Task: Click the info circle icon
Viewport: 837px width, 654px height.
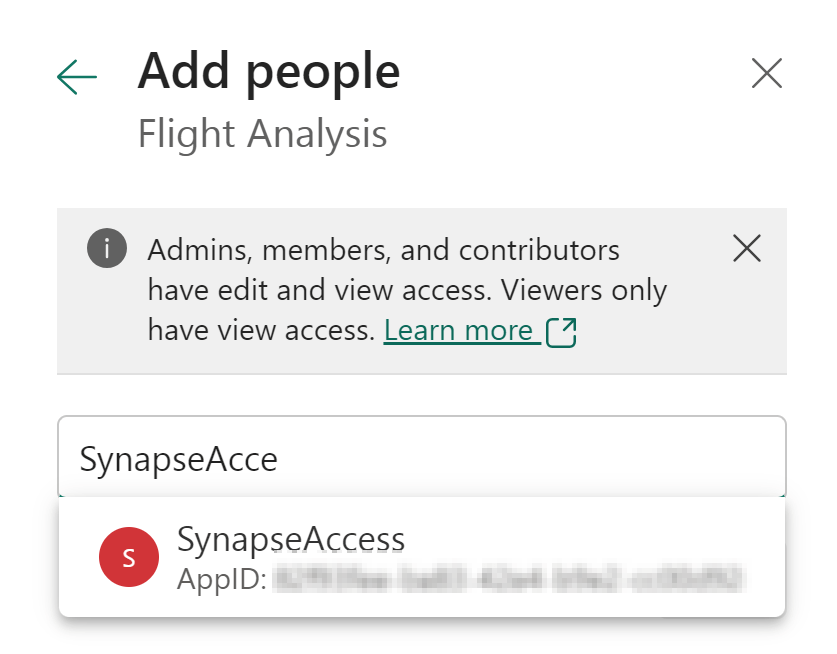Action: [107, 248]
